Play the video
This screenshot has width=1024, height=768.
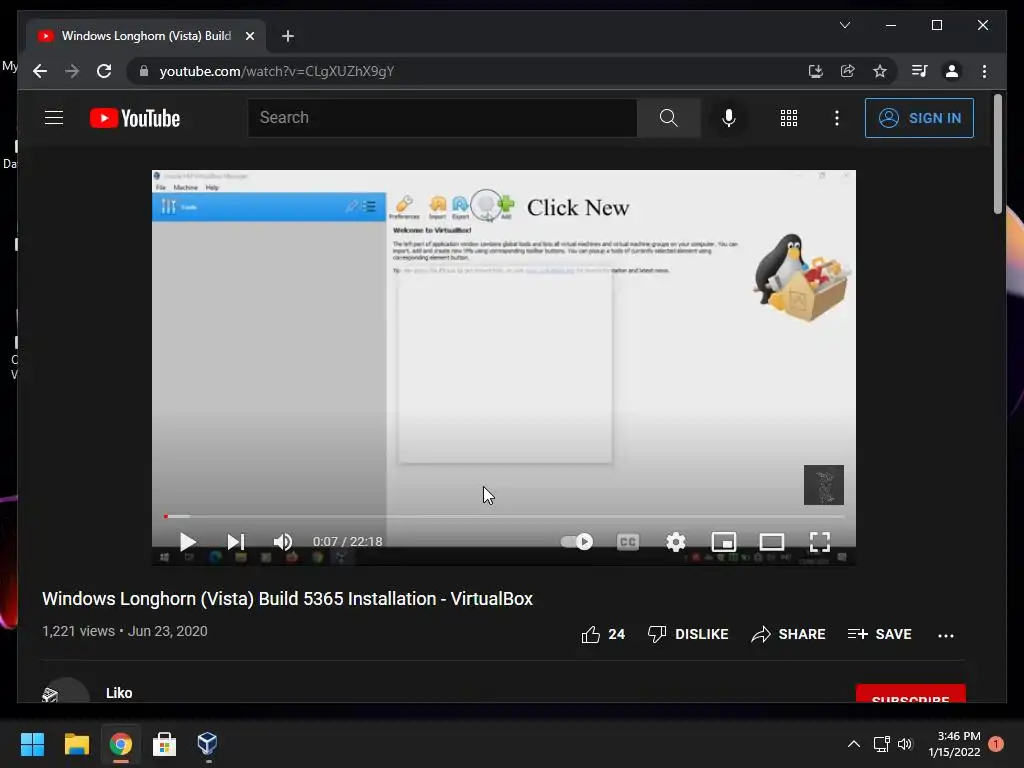187,541
